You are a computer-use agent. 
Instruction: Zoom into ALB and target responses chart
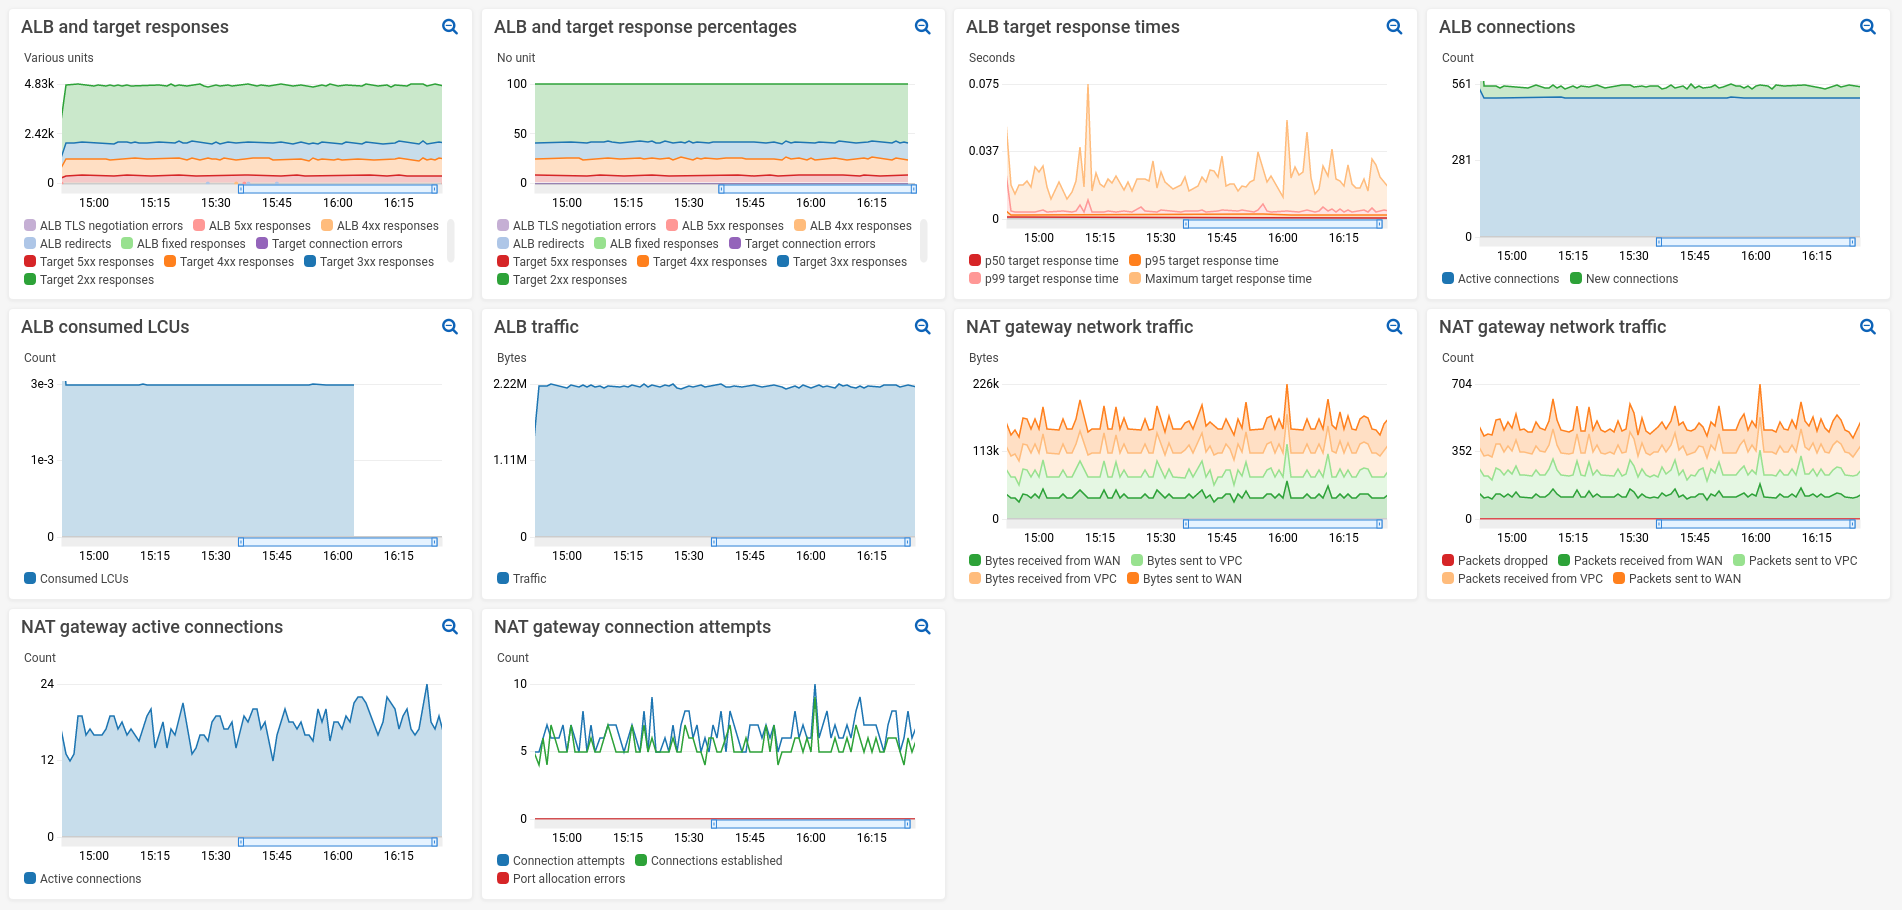[x=450, y=27]
